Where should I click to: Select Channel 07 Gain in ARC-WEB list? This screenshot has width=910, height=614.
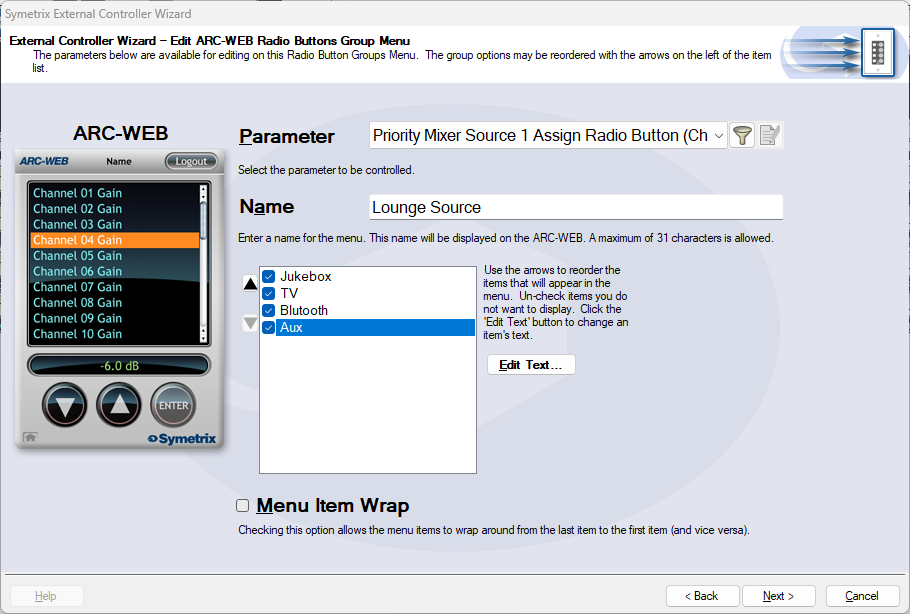[x=78, y=287]
